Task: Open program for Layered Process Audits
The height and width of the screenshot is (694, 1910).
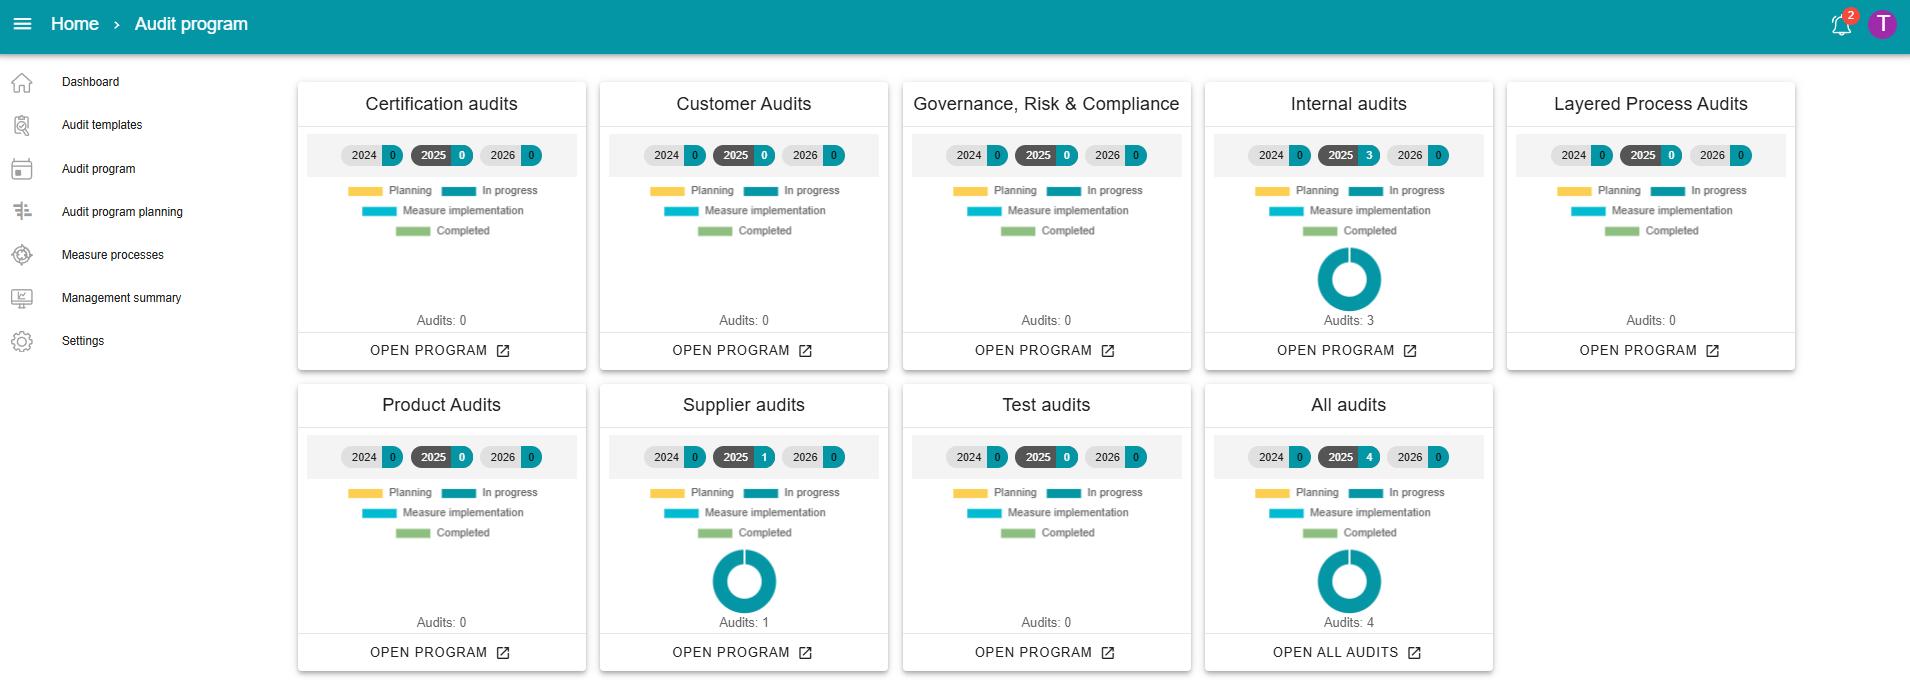Action: tap(1649, 351)
